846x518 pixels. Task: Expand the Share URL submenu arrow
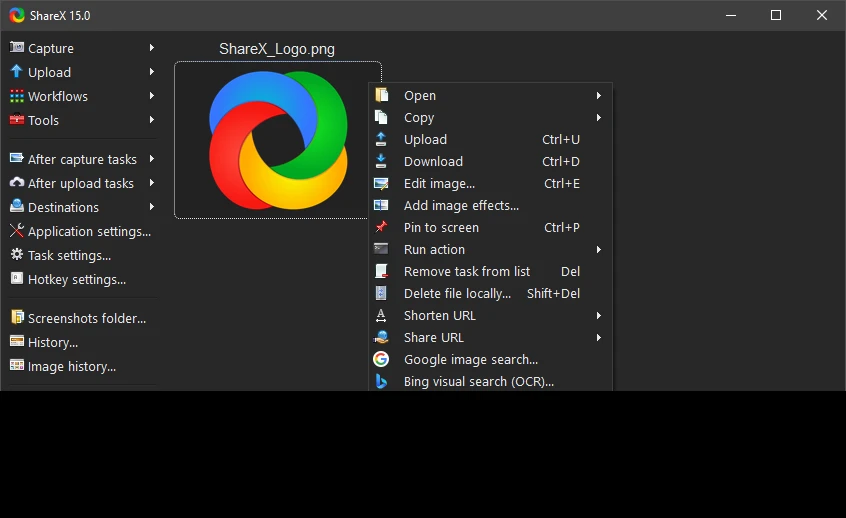click(x=598, y=338)
